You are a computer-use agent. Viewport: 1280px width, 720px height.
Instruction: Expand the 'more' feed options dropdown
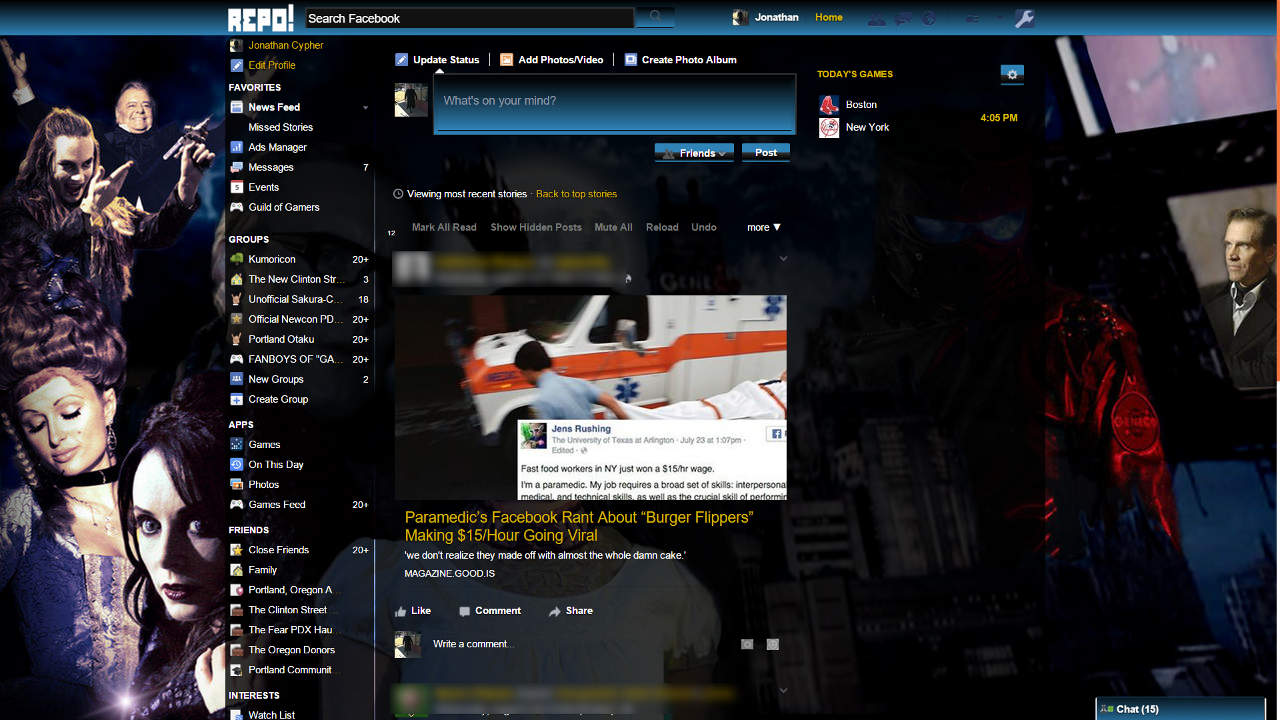pyautogui.click(x=764, y=227)
